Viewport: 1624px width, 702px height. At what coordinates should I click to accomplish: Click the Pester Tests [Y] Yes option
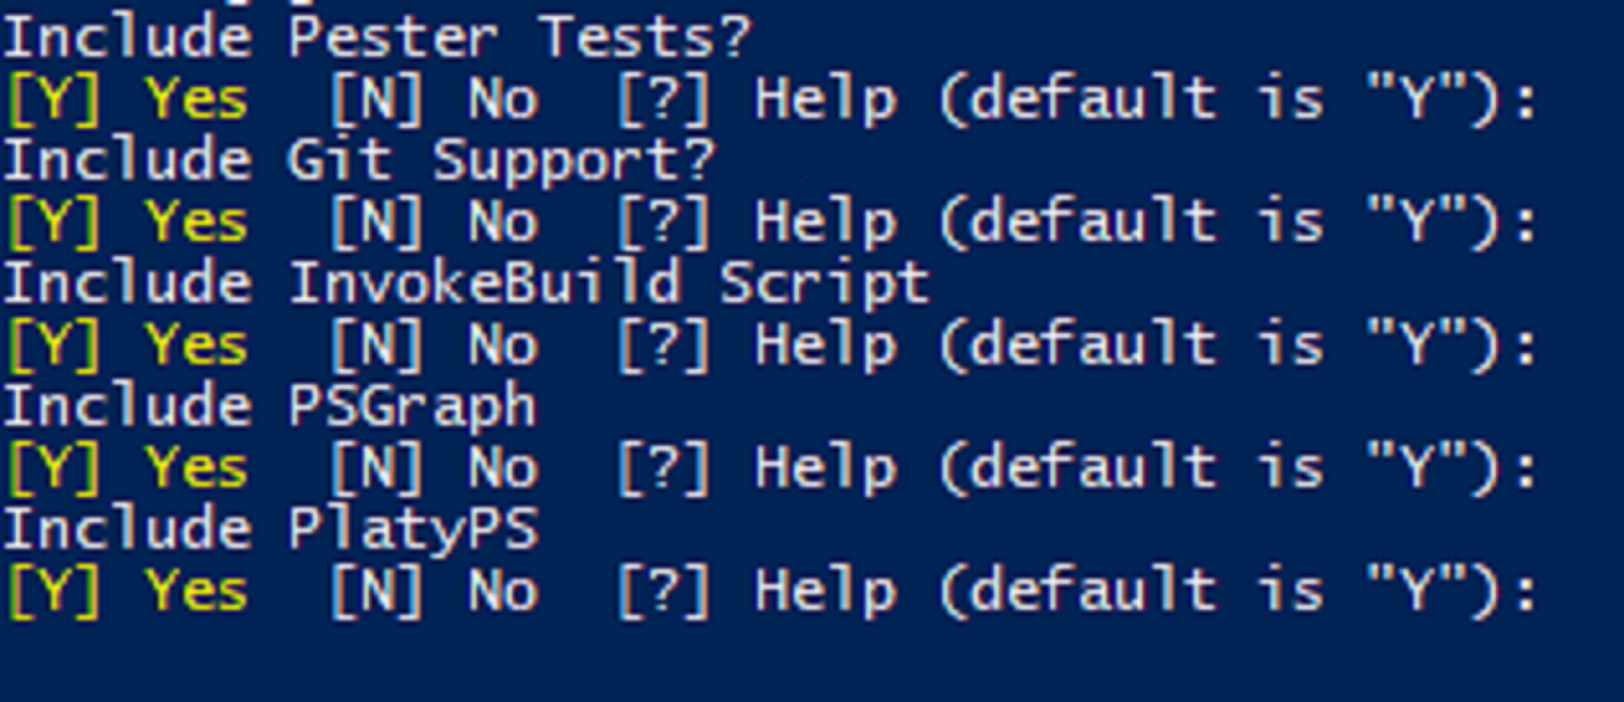coord(127,100)
